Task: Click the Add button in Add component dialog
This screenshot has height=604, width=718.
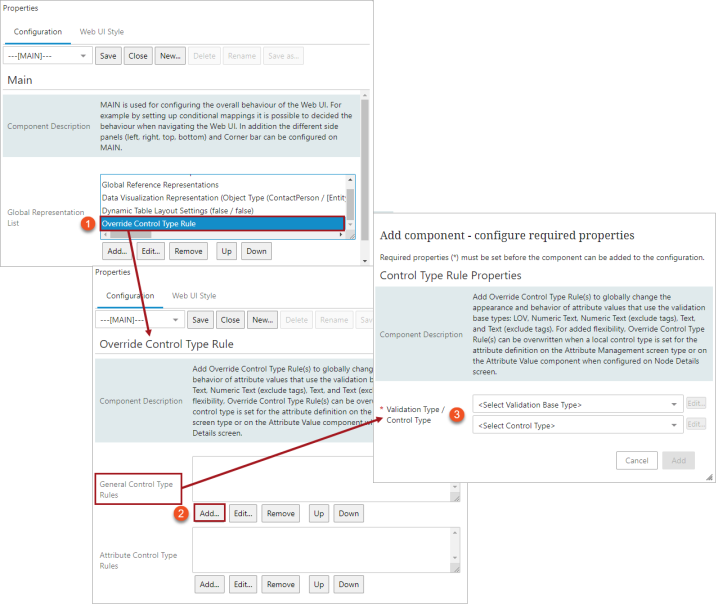Action: coord(679,460)
